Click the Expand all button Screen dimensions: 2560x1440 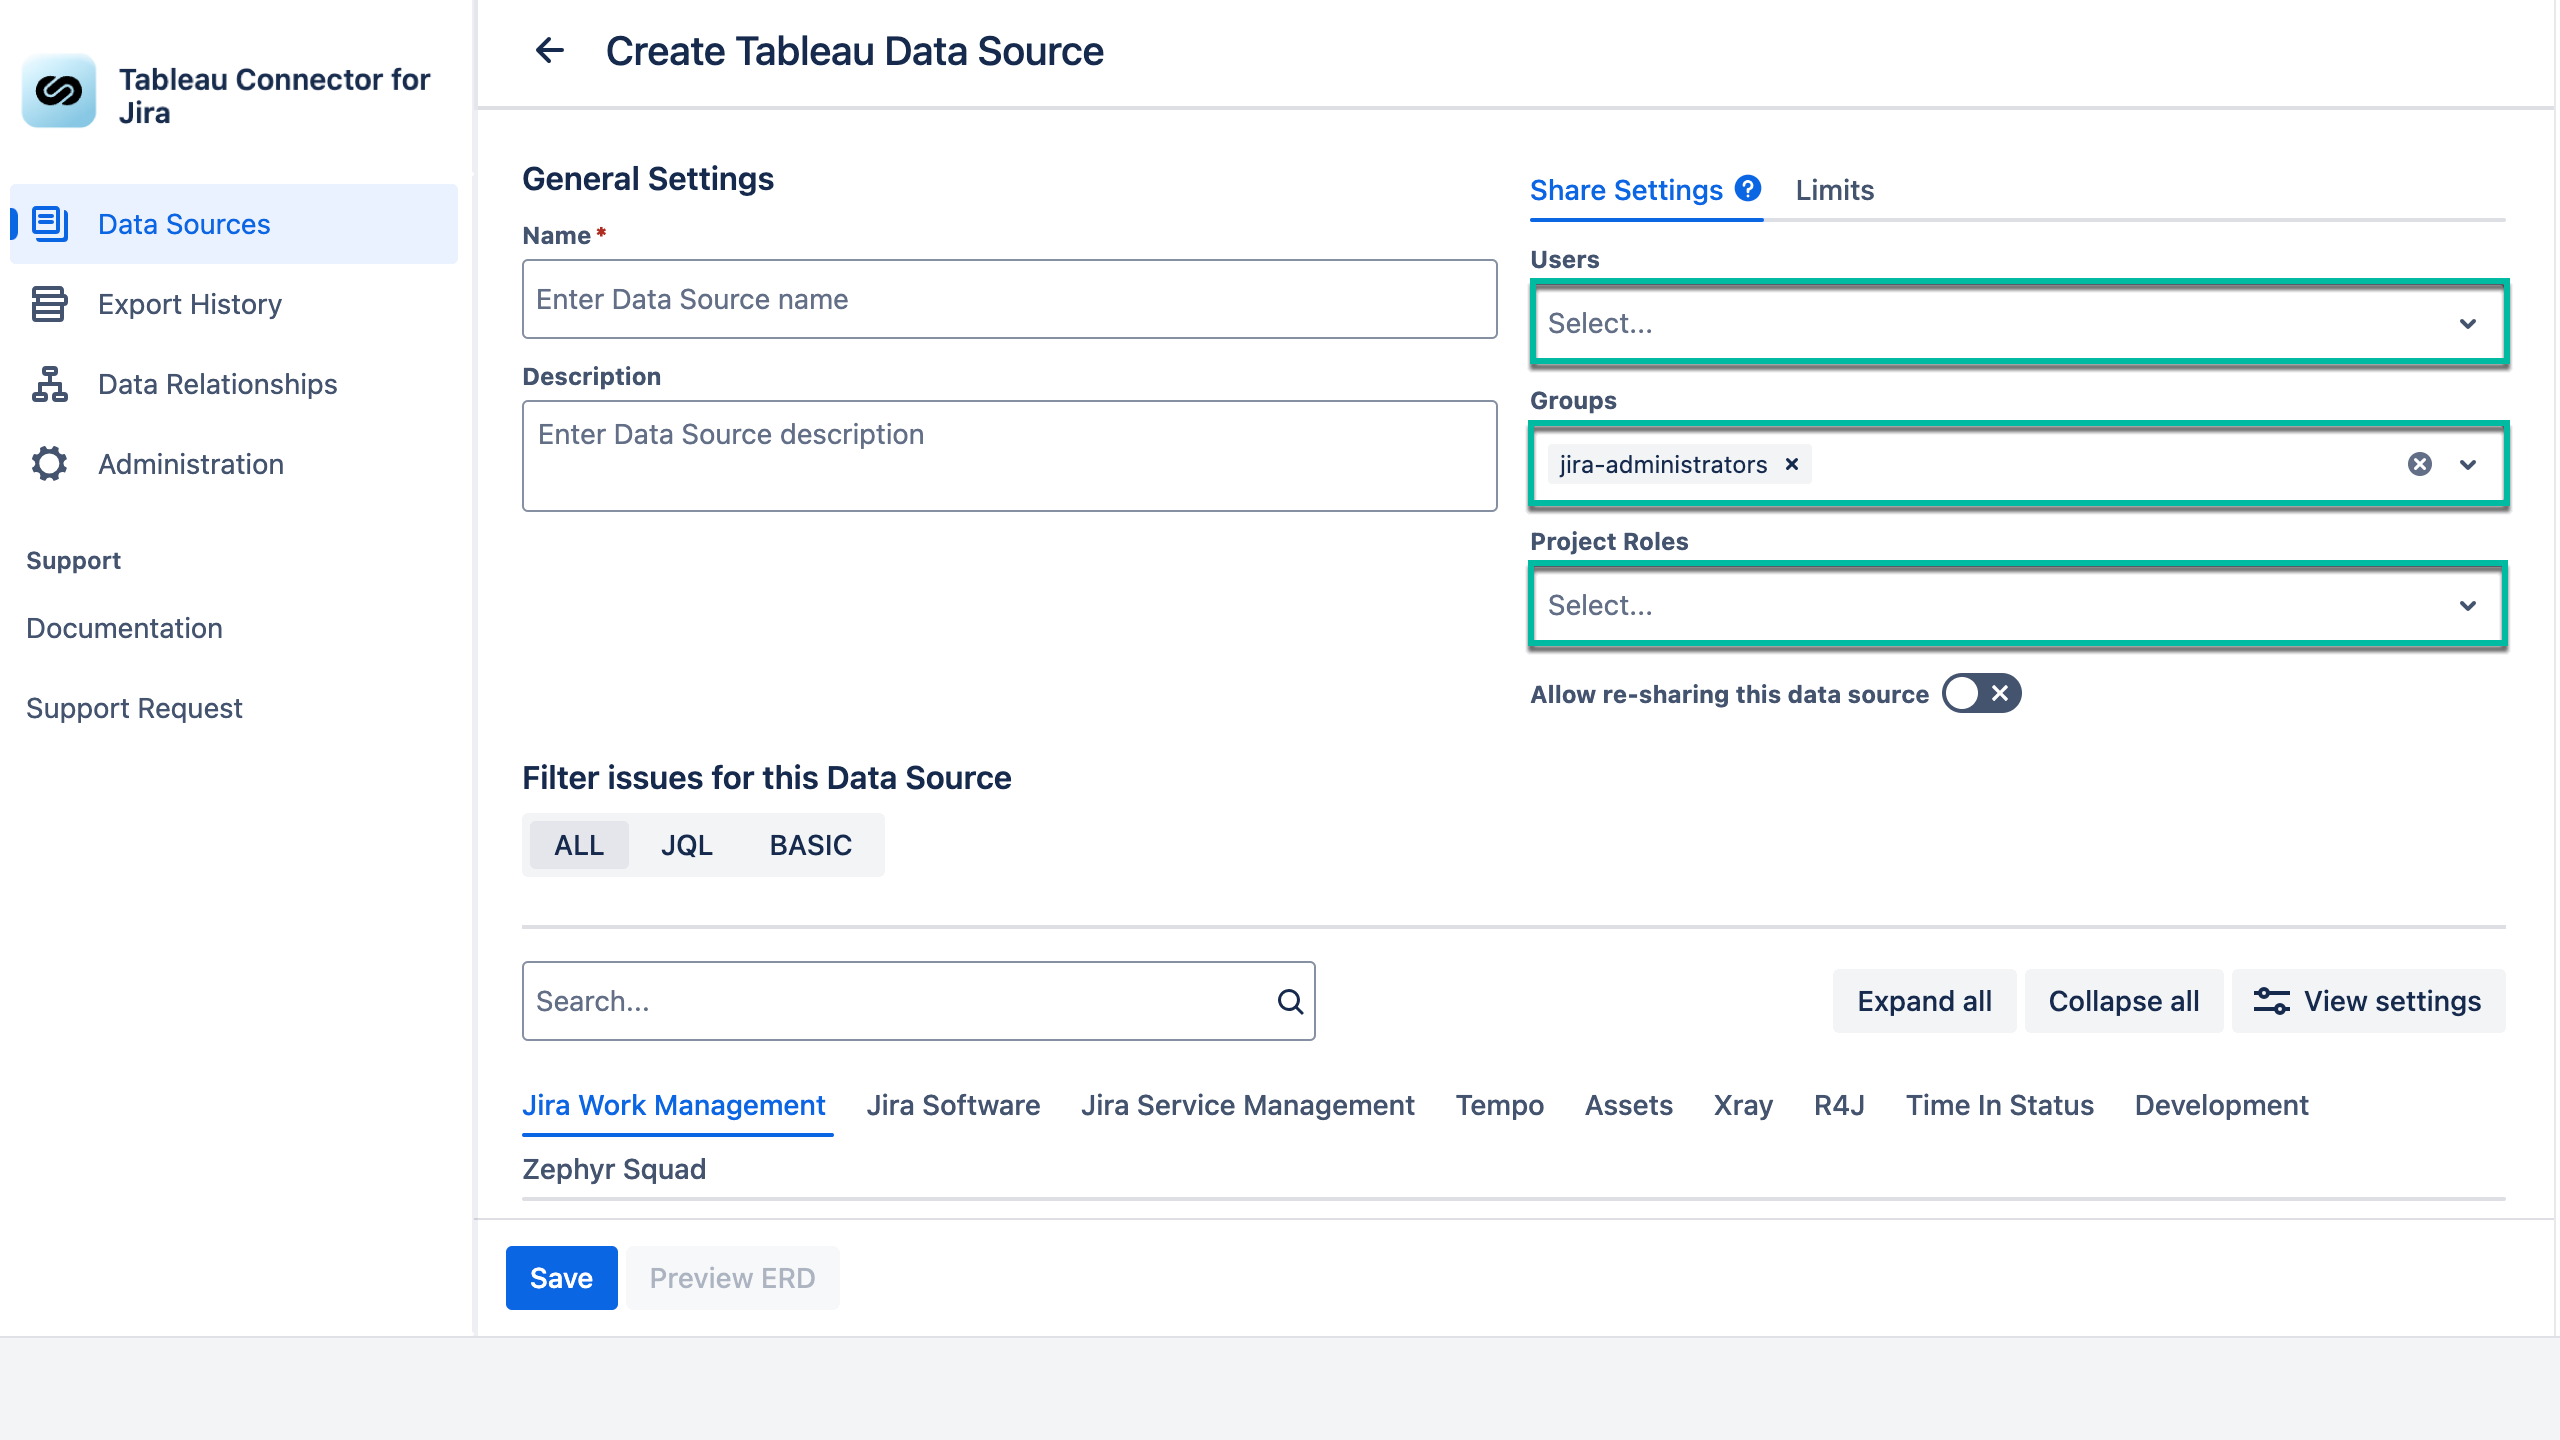(x=1924, y=1001)
